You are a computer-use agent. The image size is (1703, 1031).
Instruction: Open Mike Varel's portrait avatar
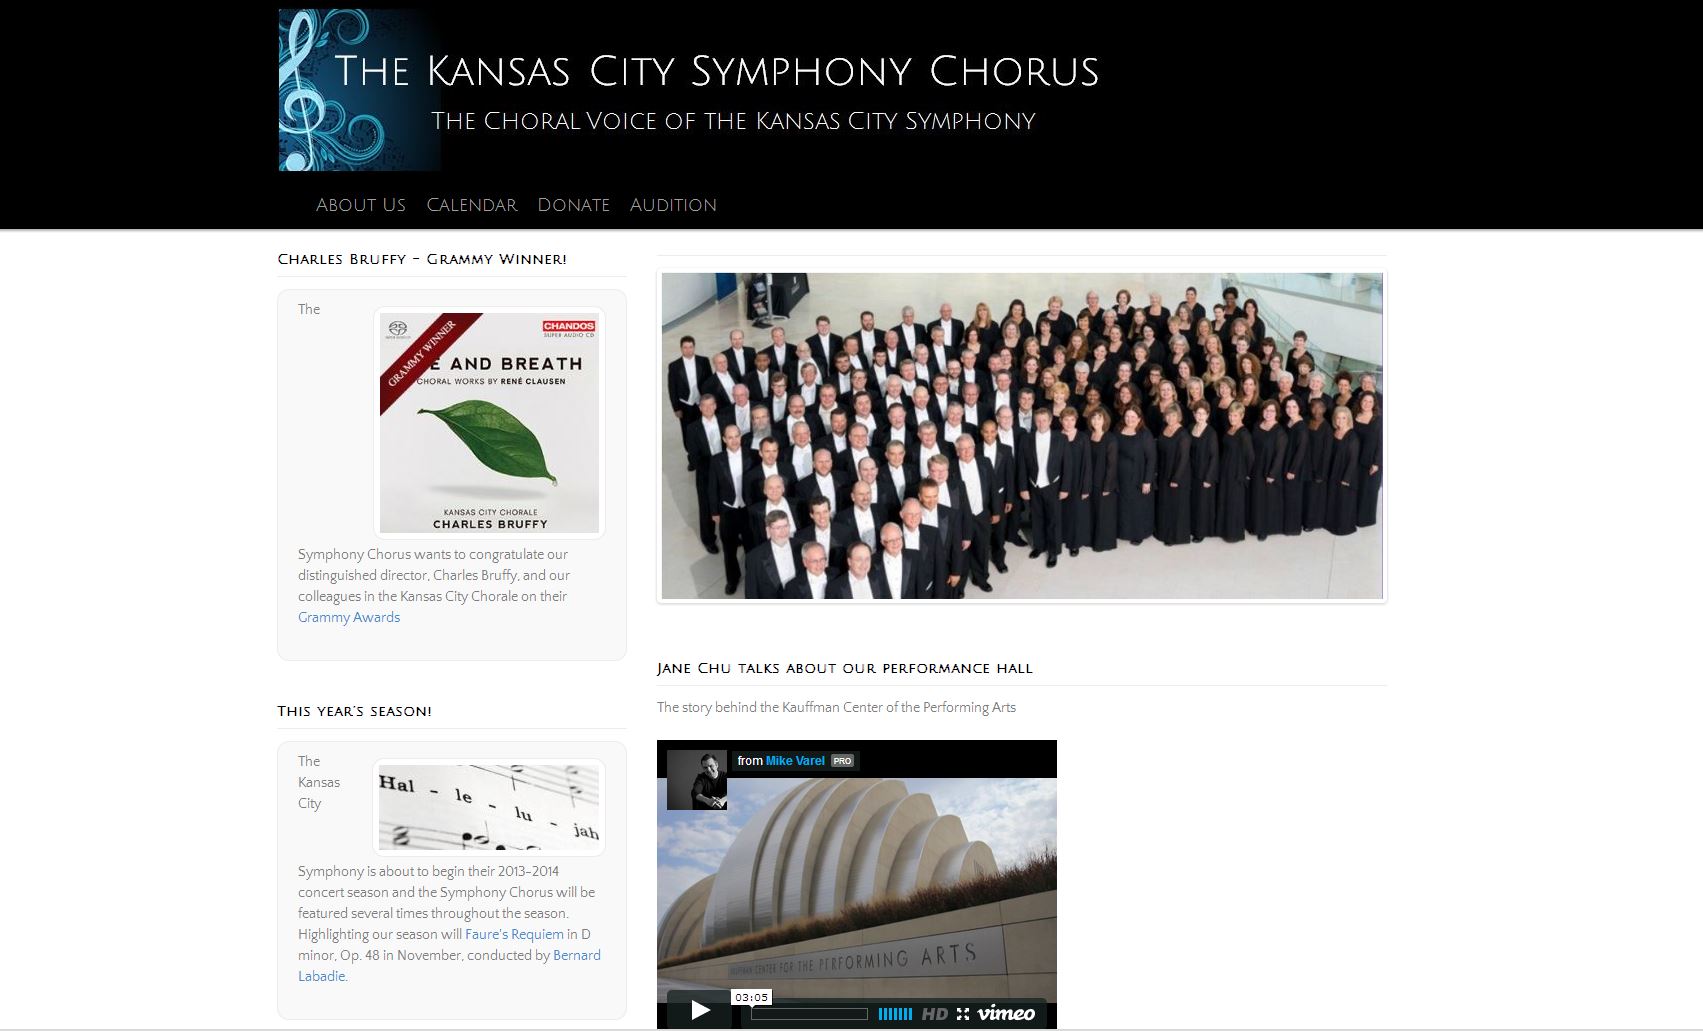pos(697,779)
